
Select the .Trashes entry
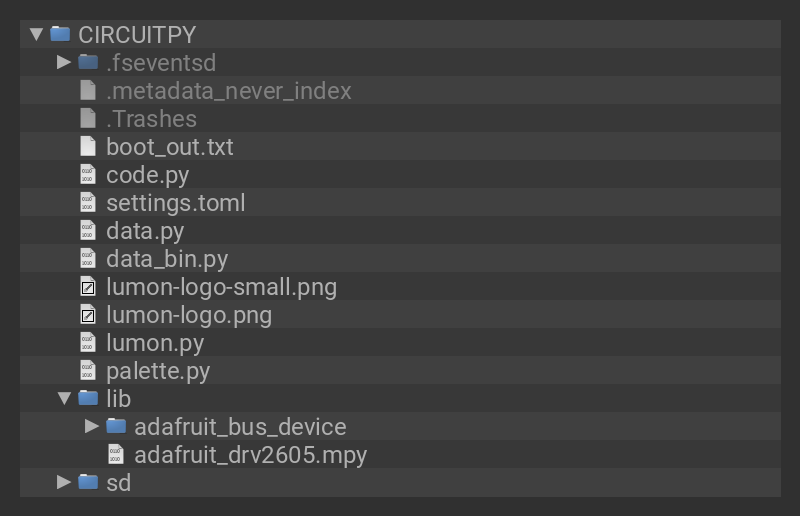[x=151, y=119]
